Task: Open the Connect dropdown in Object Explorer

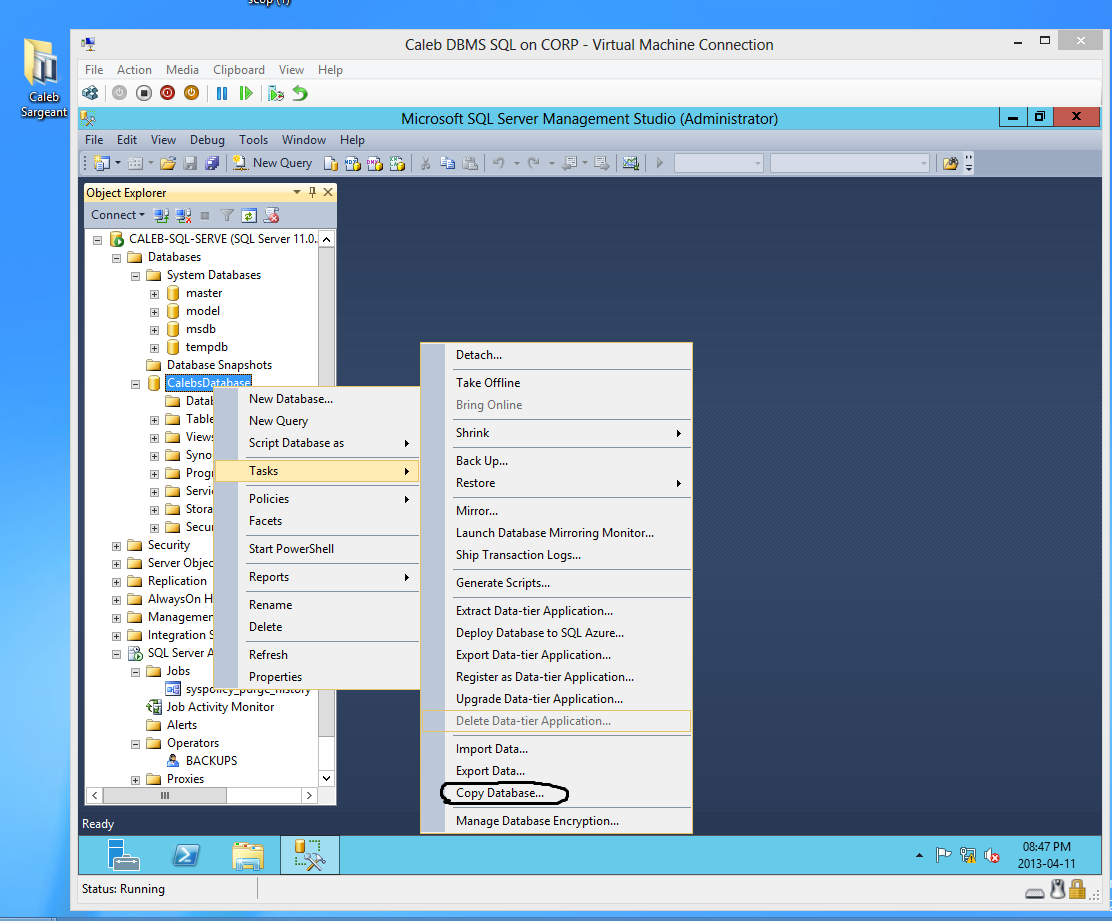Action: coord(118,215)
